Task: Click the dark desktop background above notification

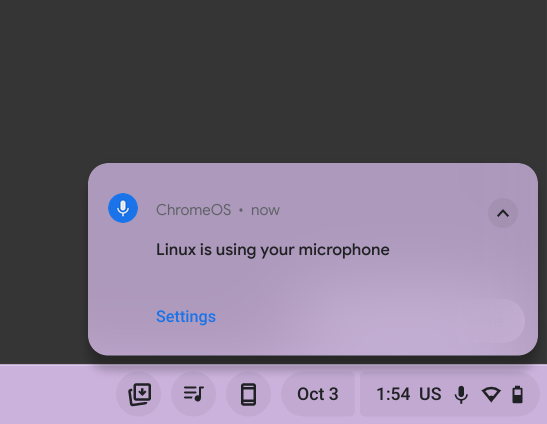Action: click(x=274, y=80)
